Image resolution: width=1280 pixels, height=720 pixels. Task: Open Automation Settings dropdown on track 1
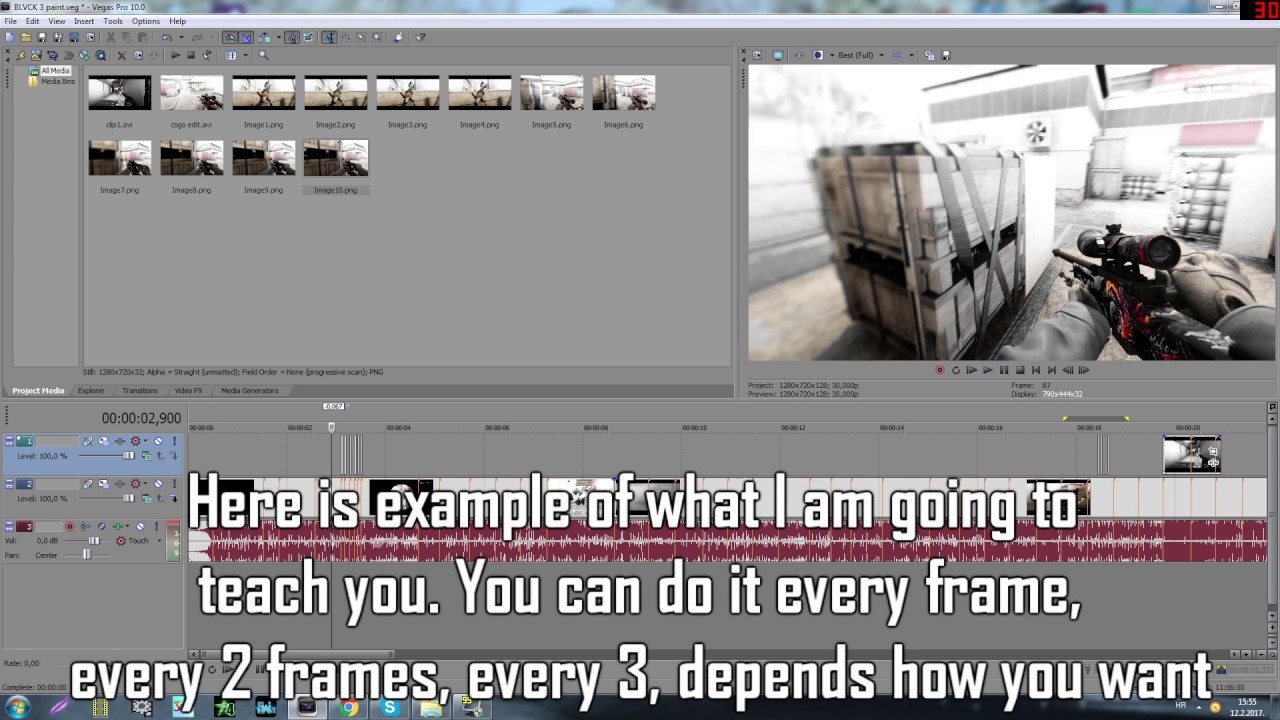145,441
